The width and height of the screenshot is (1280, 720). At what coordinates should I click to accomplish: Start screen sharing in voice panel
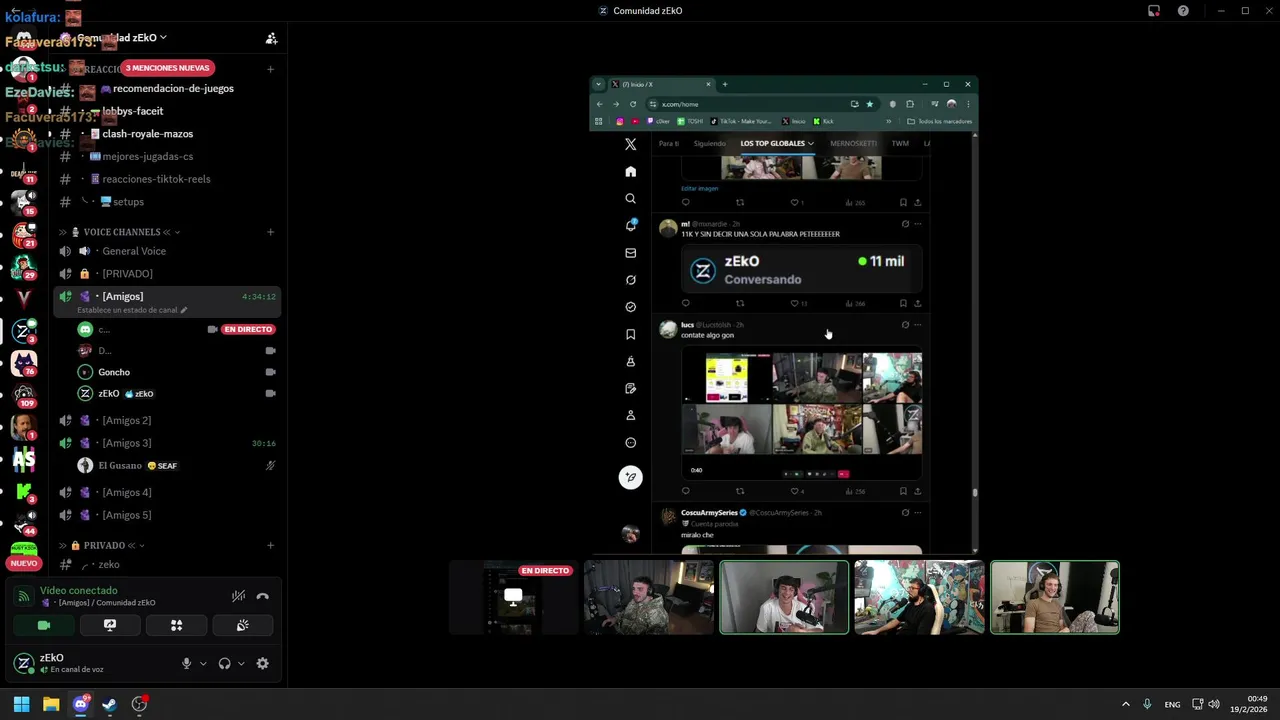point(110,625)
